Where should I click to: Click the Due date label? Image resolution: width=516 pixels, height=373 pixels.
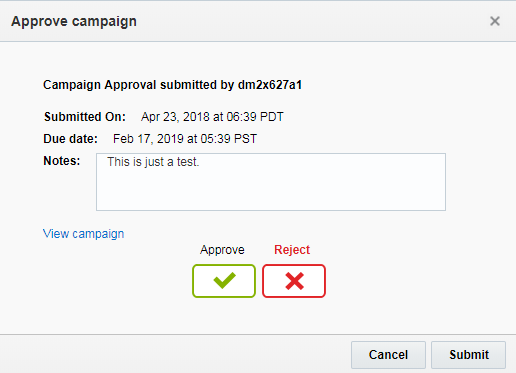click(x=70, y=139)
